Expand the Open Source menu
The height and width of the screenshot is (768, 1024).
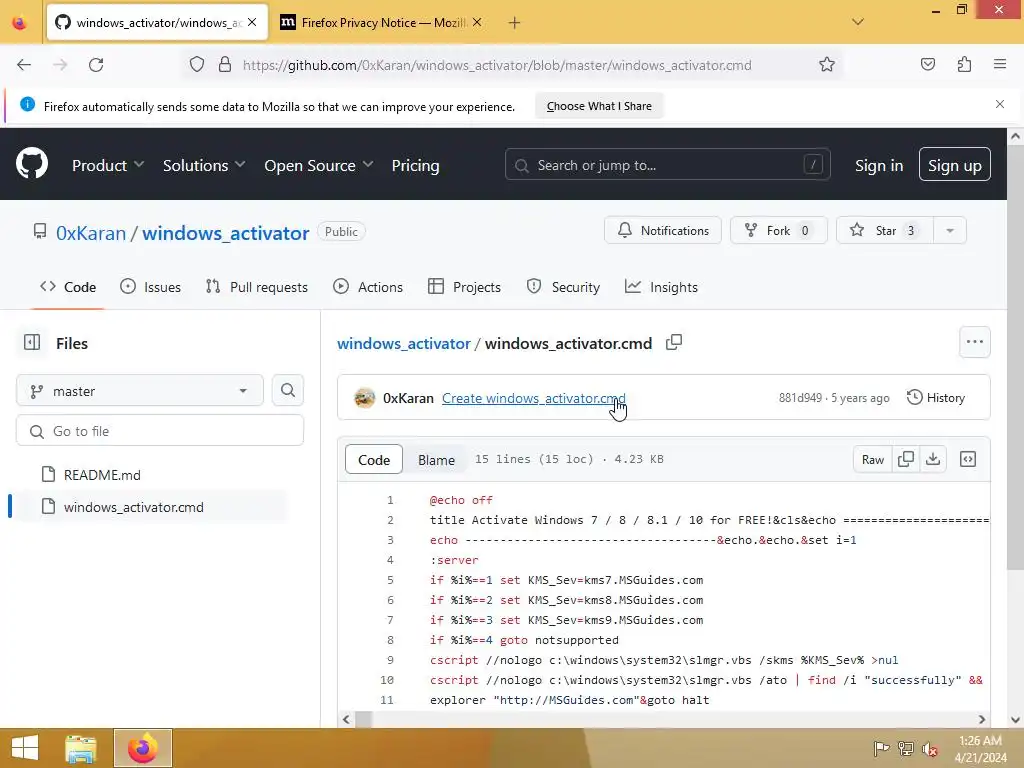[x=319, y=165]
